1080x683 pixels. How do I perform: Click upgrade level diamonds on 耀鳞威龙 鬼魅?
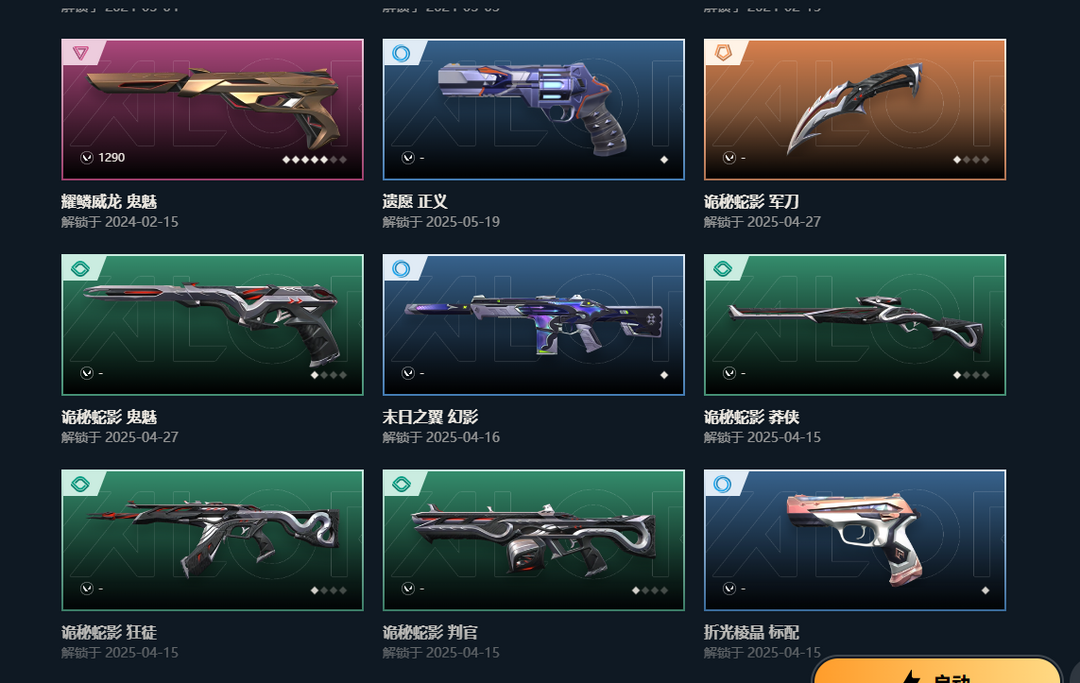pyautogui.click(x=314, y=160)
